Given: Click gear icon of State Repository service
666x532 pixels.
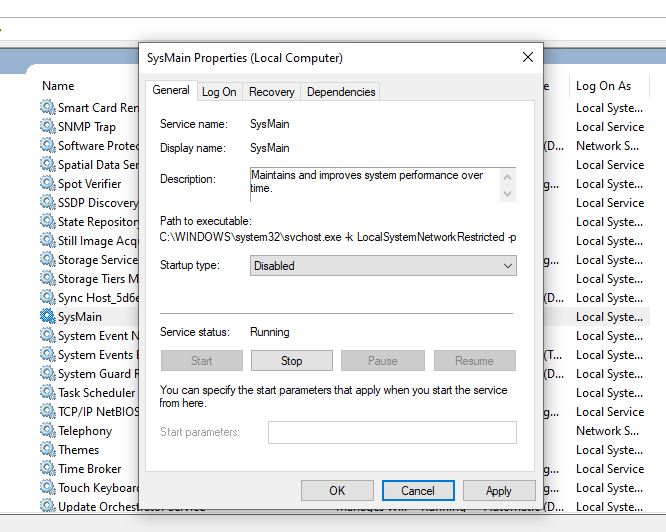Looking at the screenshot, I should pos(48,222).
